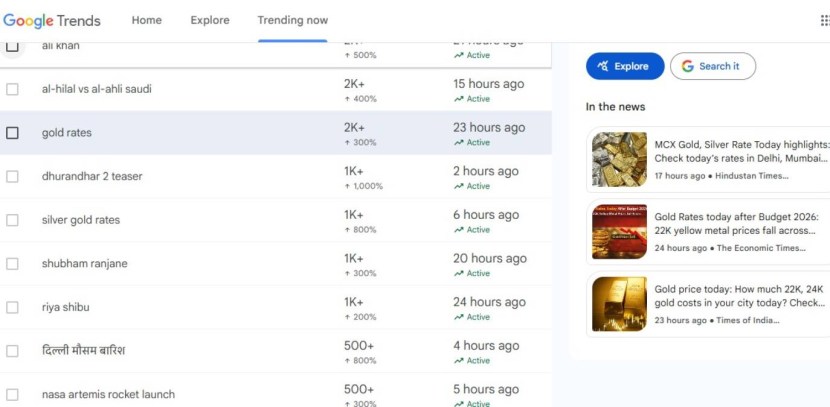Click the Active trend icon for gold rates
Screen dimensions: 830x407
(x=459, y=143)
